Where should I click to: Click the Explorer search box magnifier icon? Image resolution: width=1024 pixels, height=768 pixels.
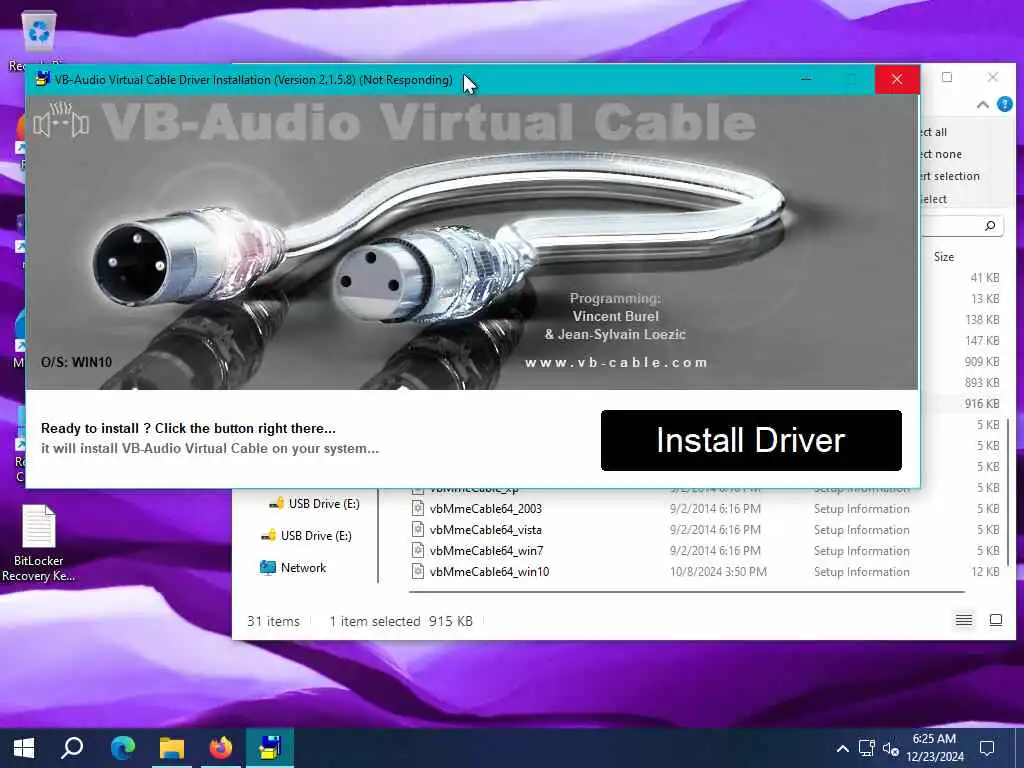pyautogui.click(x=990, y=225)
